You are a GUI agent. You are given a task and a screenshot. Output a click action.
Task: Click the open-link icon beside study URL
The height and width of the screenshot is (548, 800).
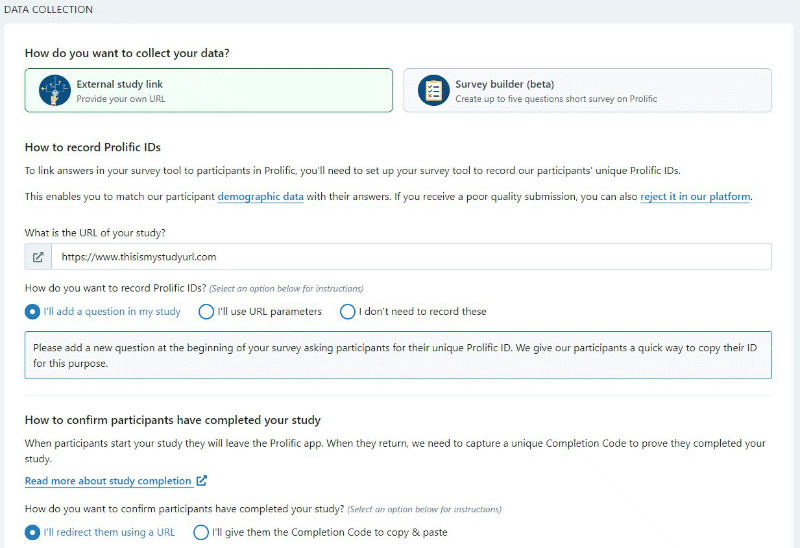pos(38,257)
